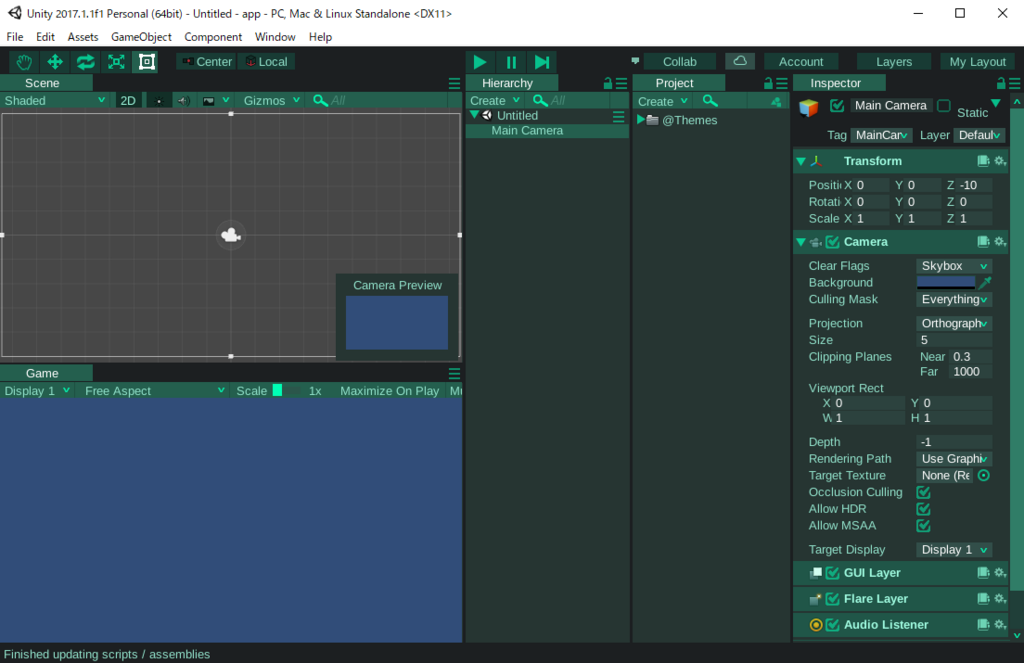Screen dimensions: 1024x663
Task: Toggle scene audio speaker icon
Action: (x=184, y=101)
